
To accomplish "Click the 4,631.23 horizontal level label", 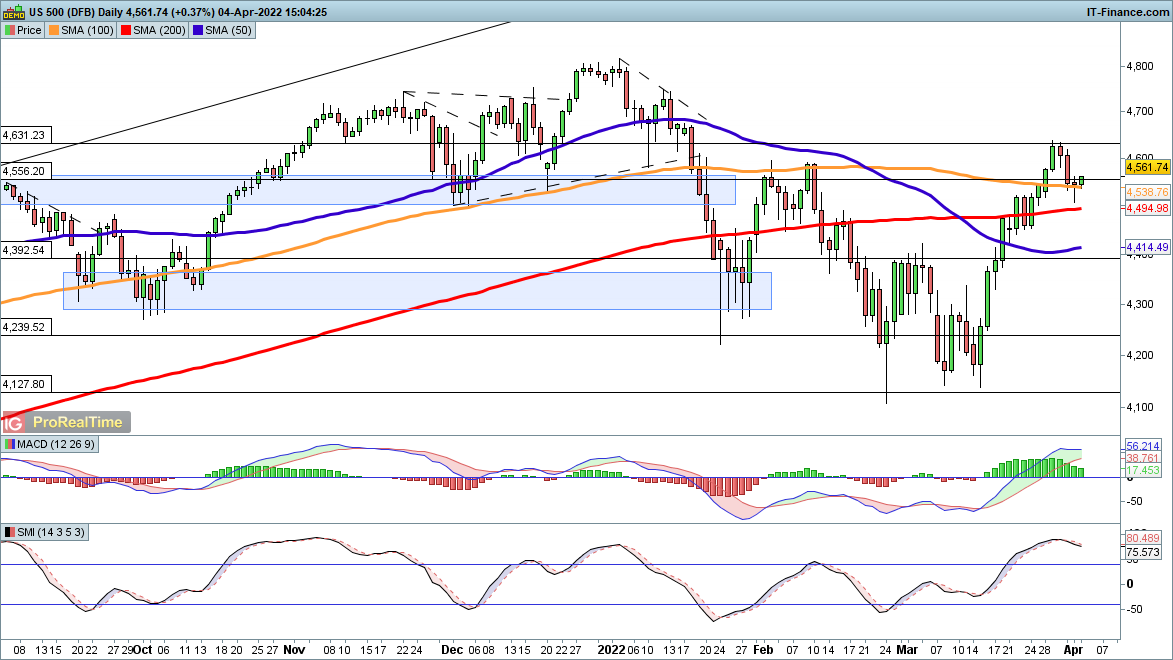I will coord(24,135).
